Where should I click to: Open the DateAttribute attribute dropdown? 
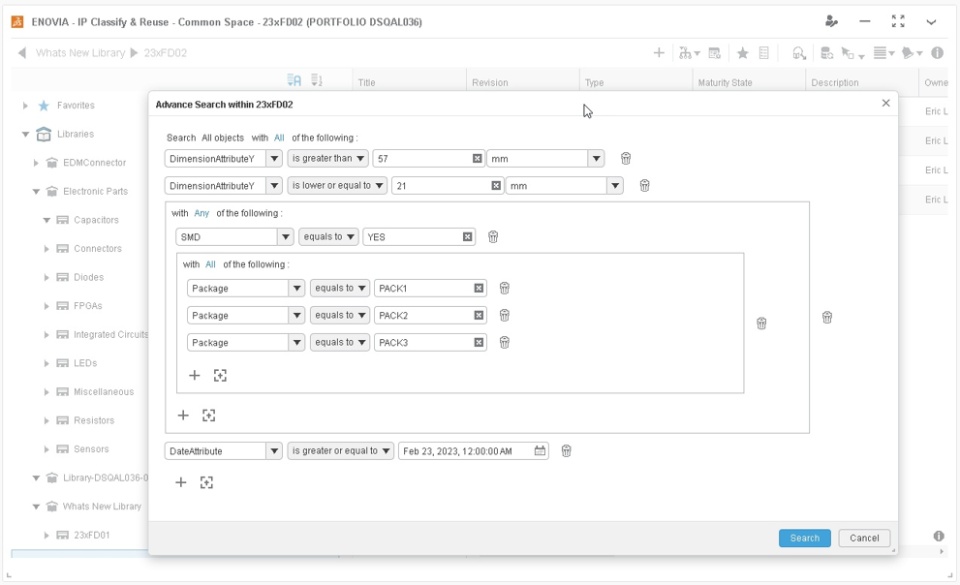point(274,451)
